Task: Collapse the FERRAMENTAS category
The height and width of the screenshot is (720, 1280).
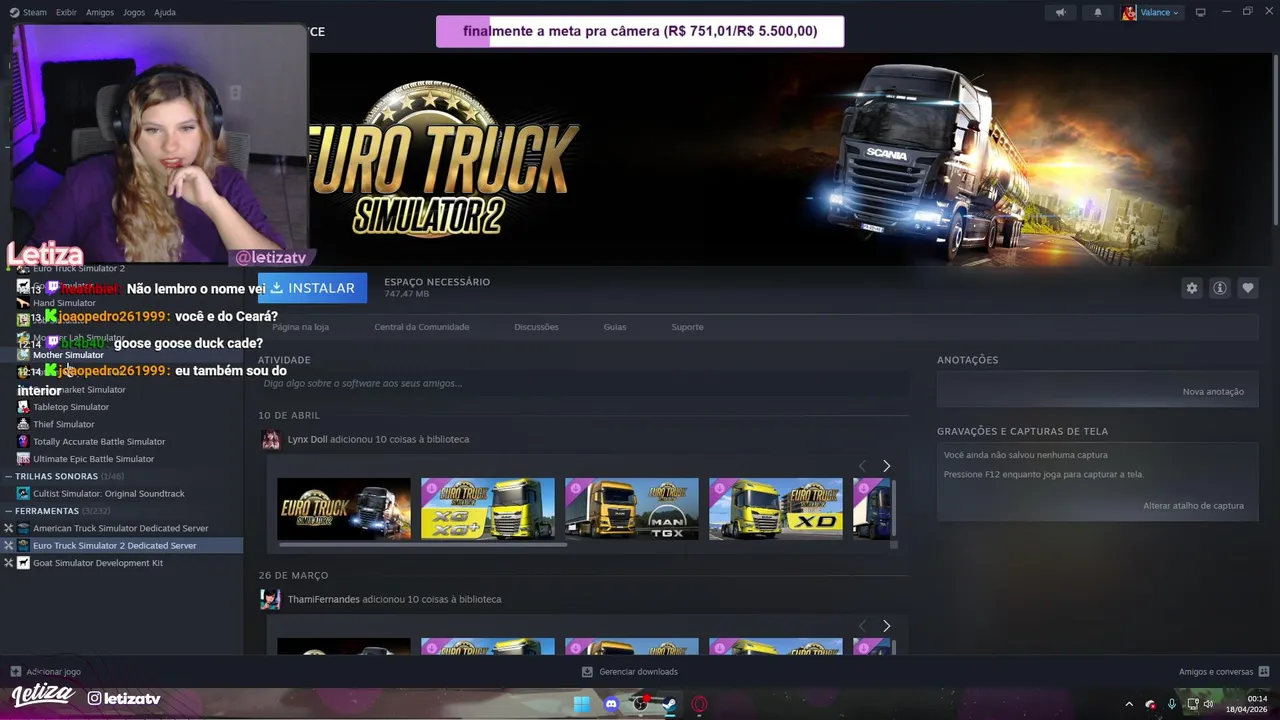Action: click(8, 511)
